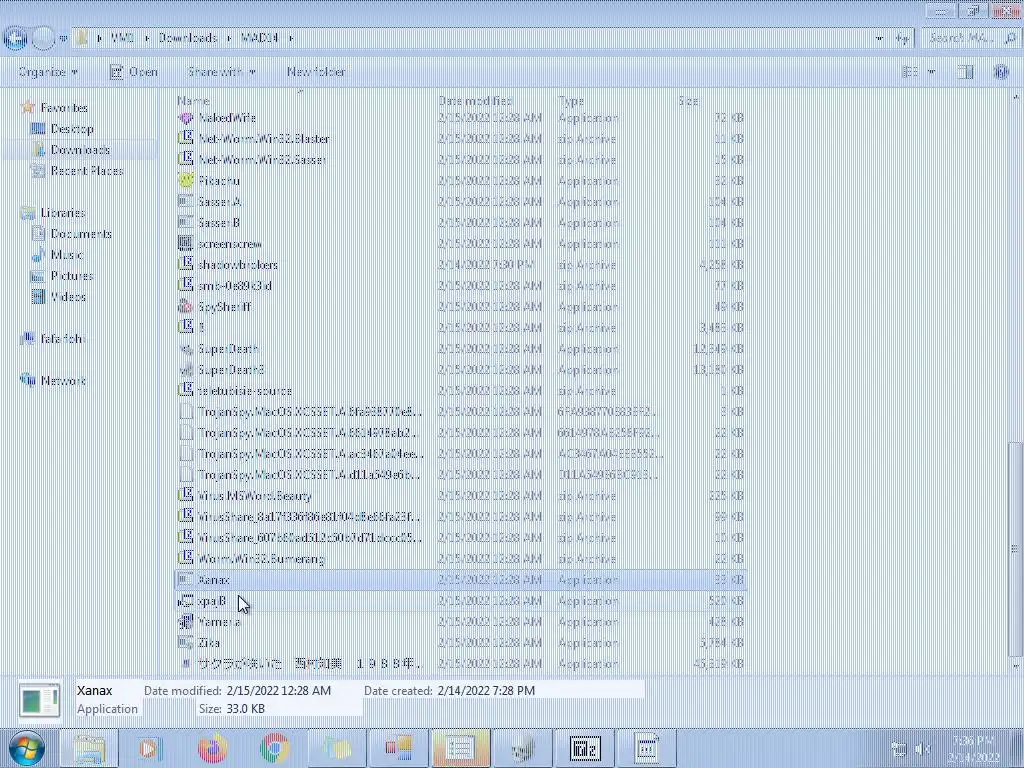Refresh the folder via address bar button

(903, 39)
